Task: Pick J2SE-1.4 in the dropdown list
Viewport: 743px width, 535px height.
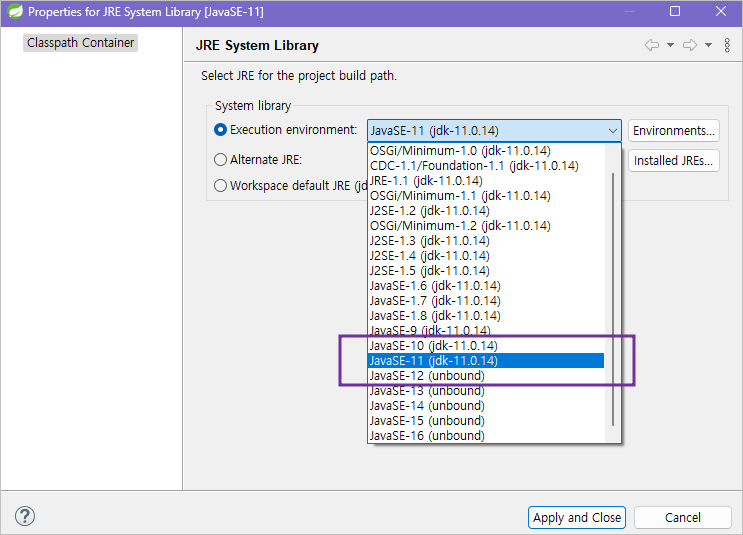Action: pos(486,256)
